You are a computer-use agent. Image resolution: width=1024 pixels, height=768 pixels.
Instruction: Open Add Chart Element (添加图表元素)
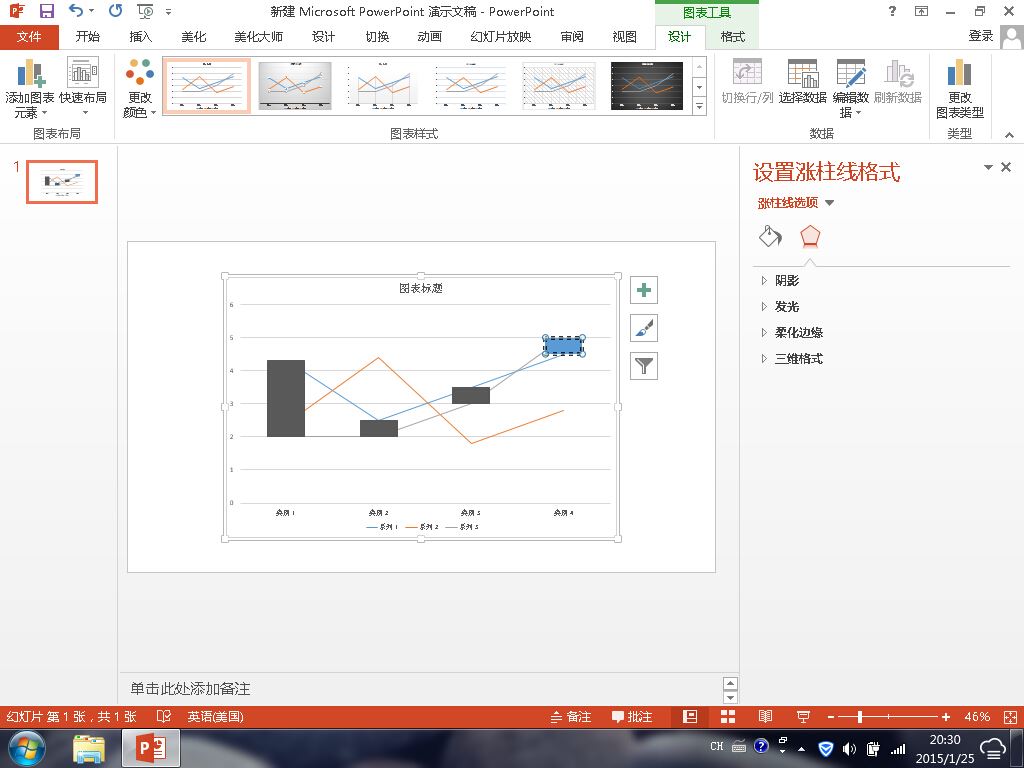[29, 88]
